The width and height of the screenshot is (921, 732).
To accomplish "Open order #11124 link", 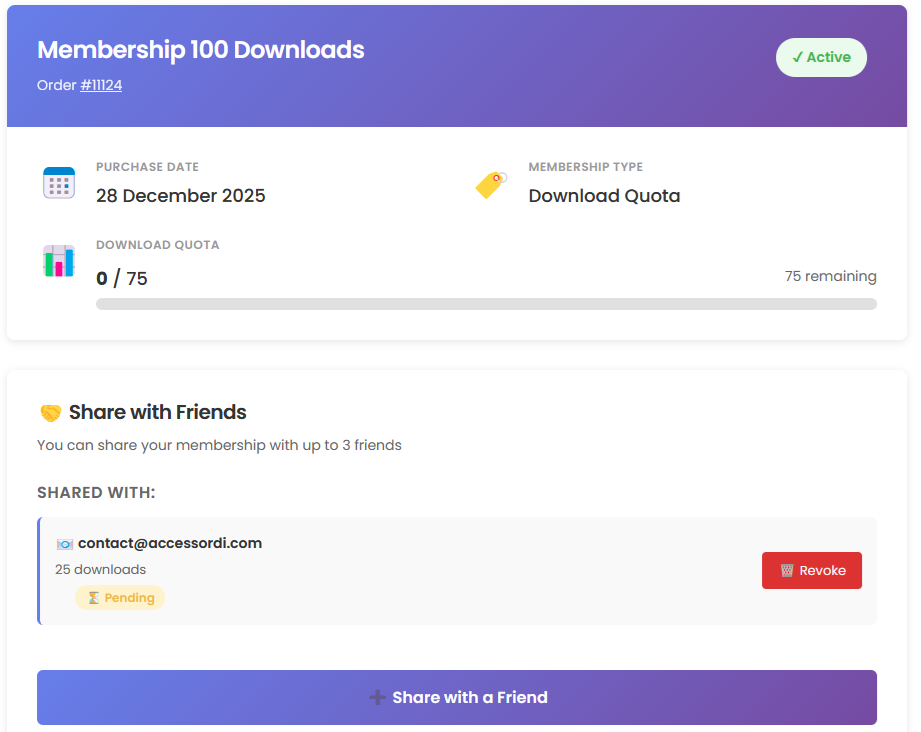I will 101,86.
